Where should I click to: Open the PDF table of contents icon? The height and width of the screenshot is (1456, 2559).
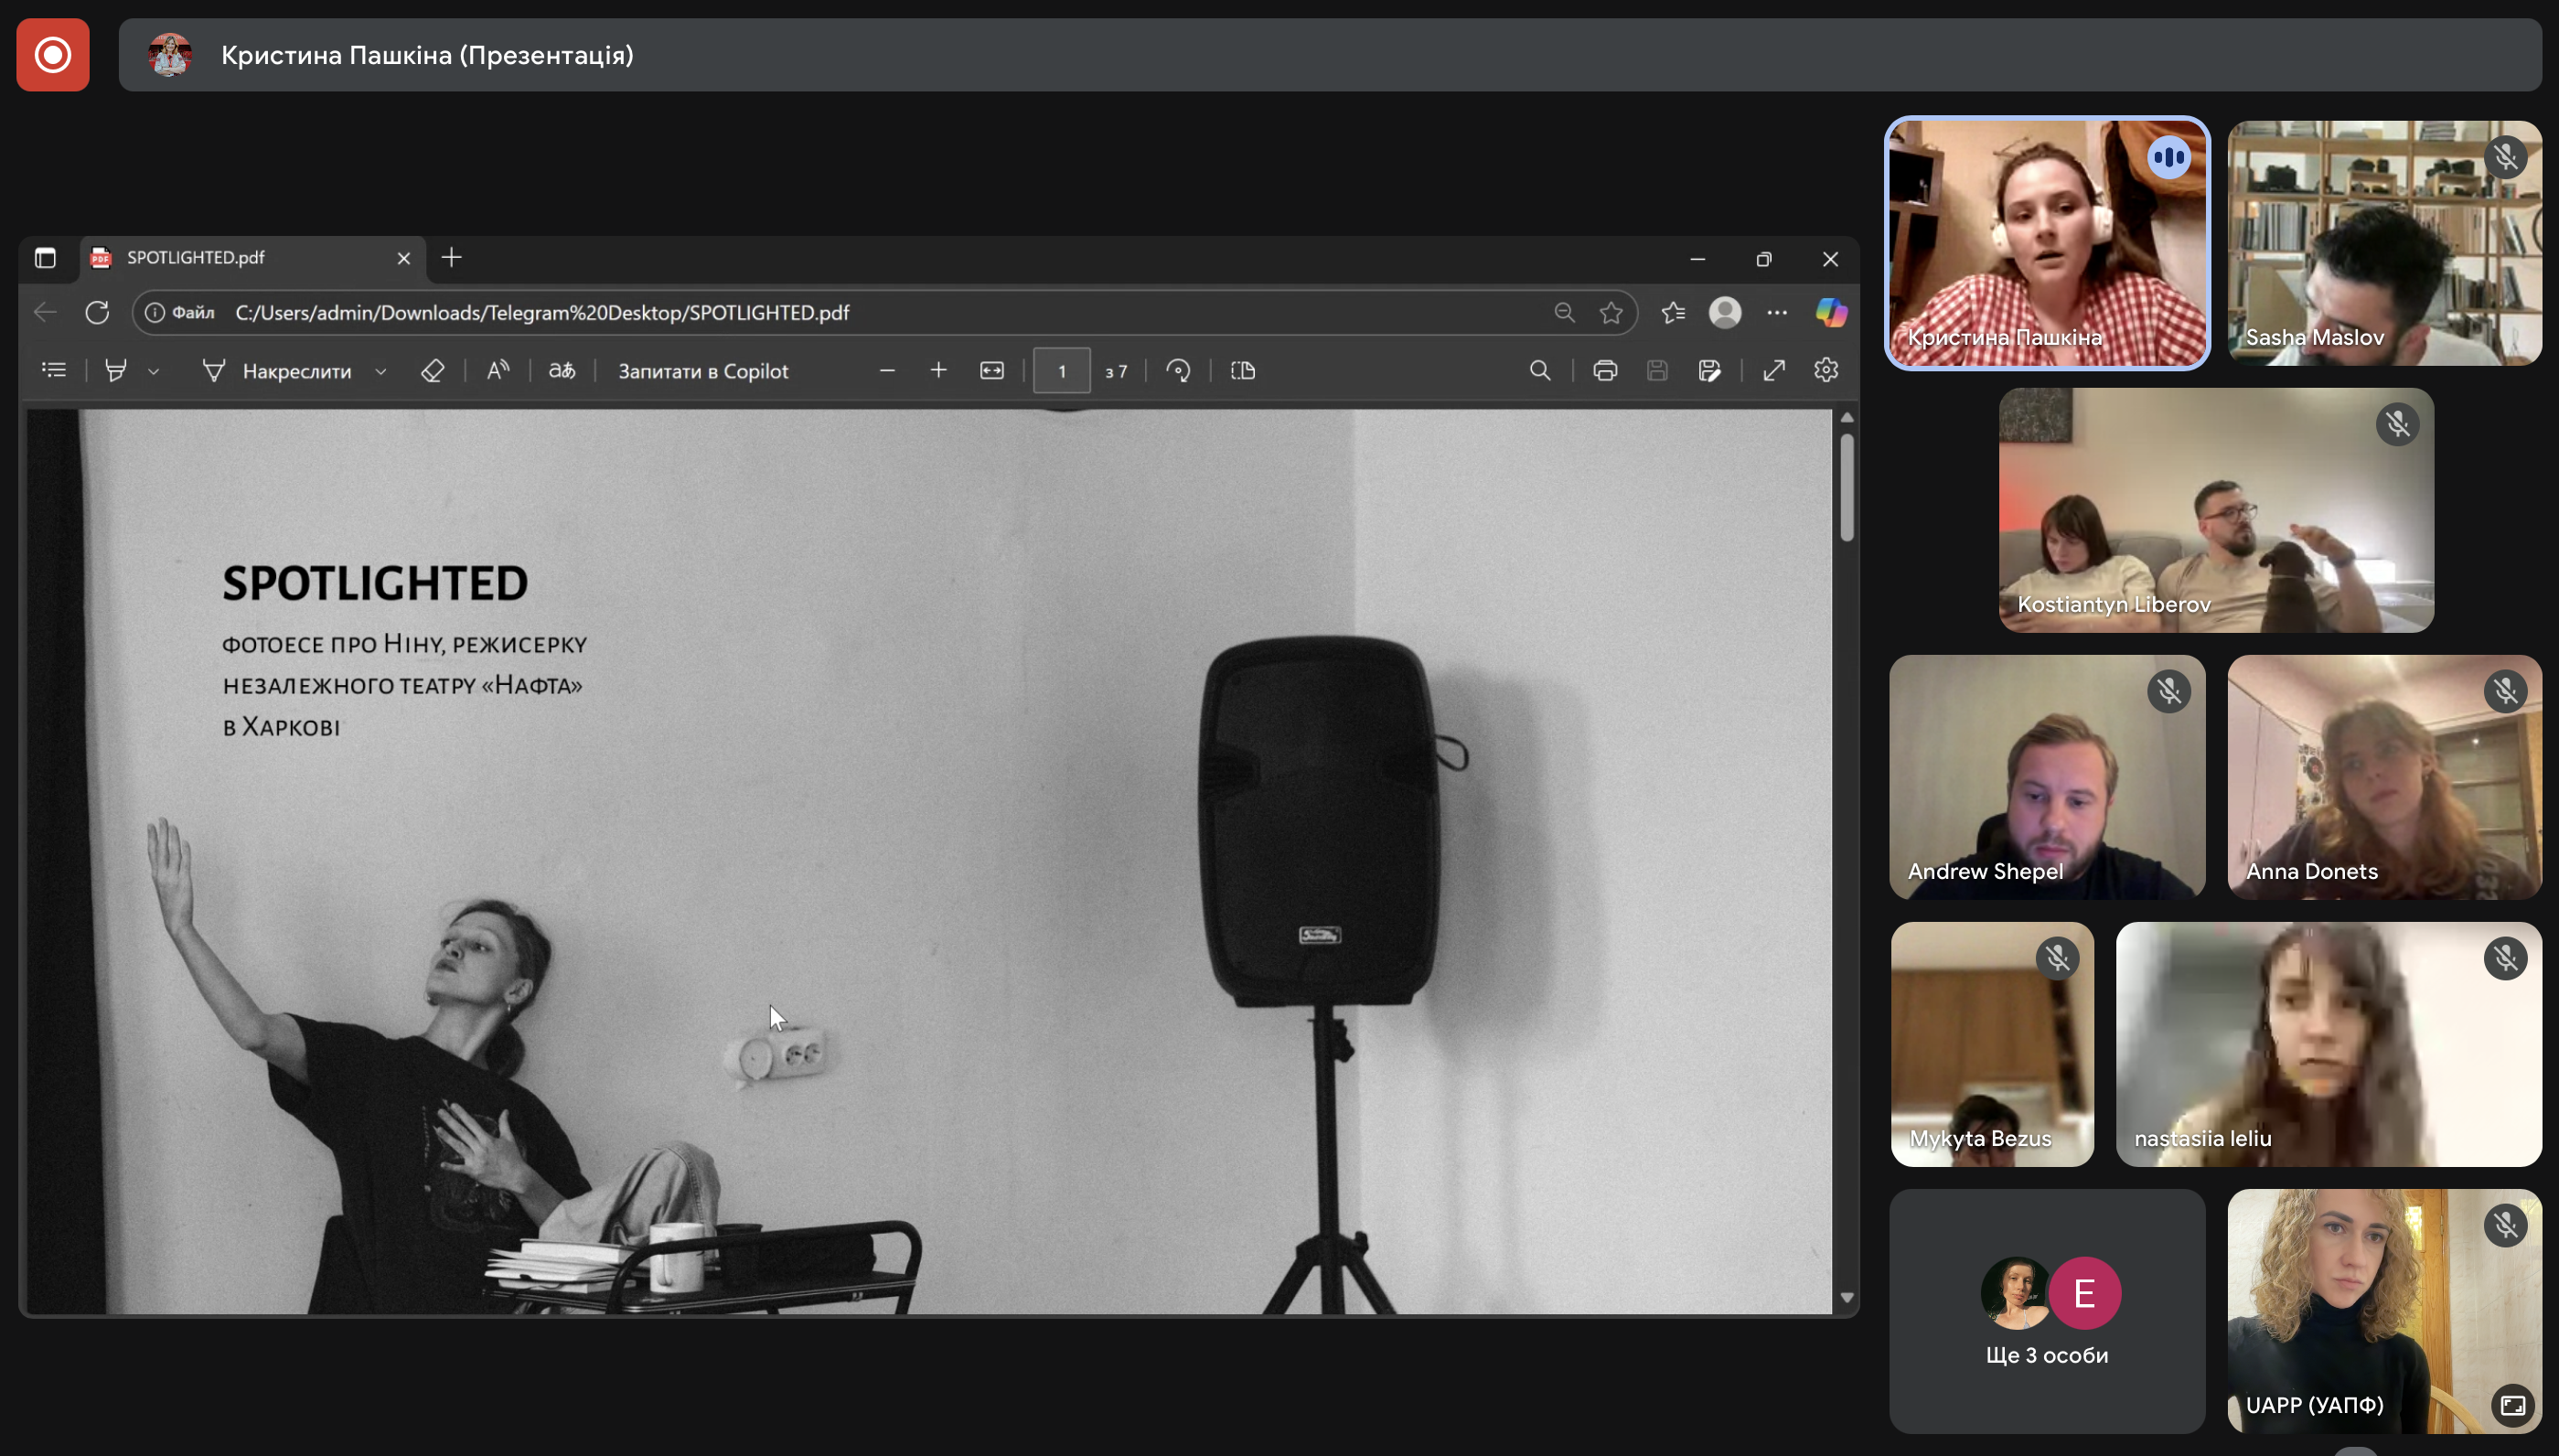point(54,371)
